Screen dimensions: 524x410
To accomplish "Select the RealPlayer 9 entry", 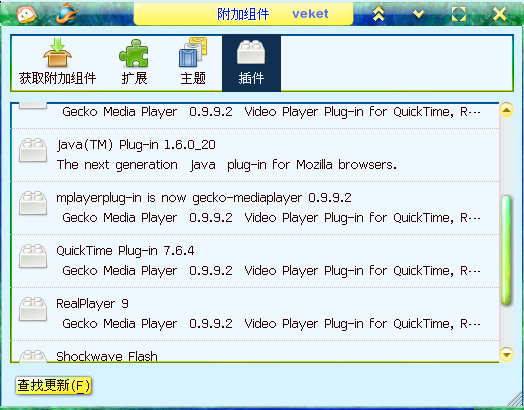I will pos(255,314).
